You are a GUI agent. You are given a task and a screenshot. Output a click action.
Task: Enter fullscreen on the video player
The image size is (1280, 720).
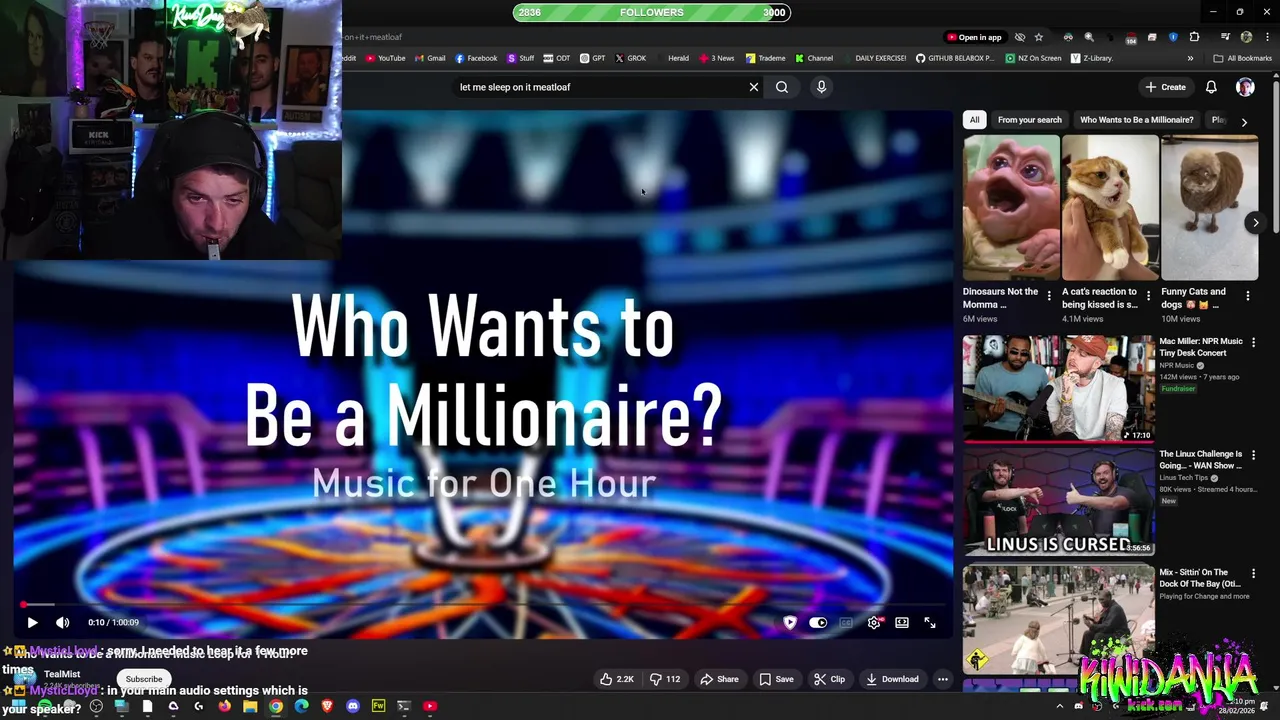coord(930,622)
